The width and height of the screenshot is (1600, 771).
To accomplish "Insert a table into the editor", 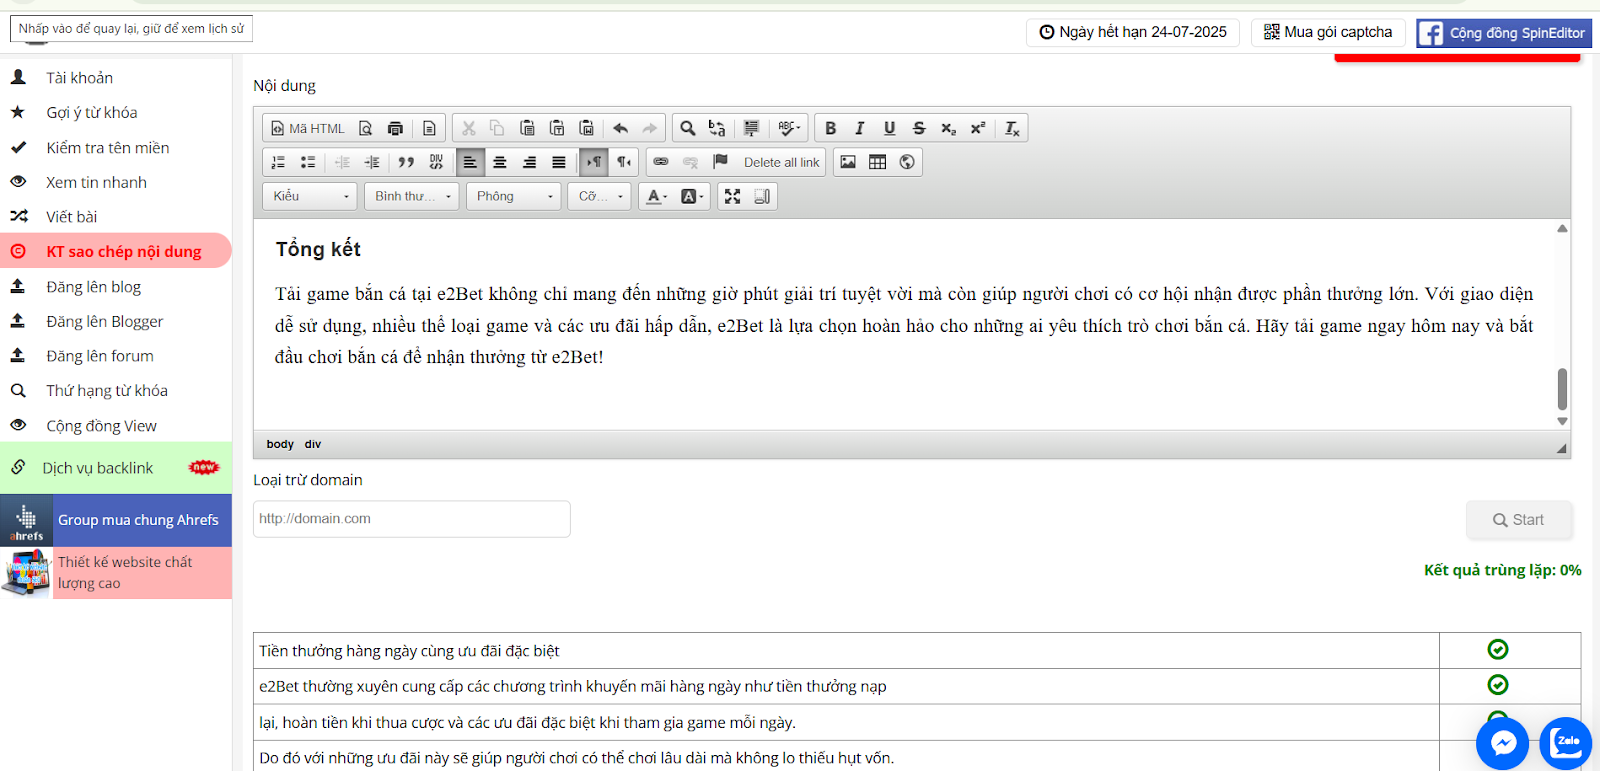I will [x=877, y=162].
